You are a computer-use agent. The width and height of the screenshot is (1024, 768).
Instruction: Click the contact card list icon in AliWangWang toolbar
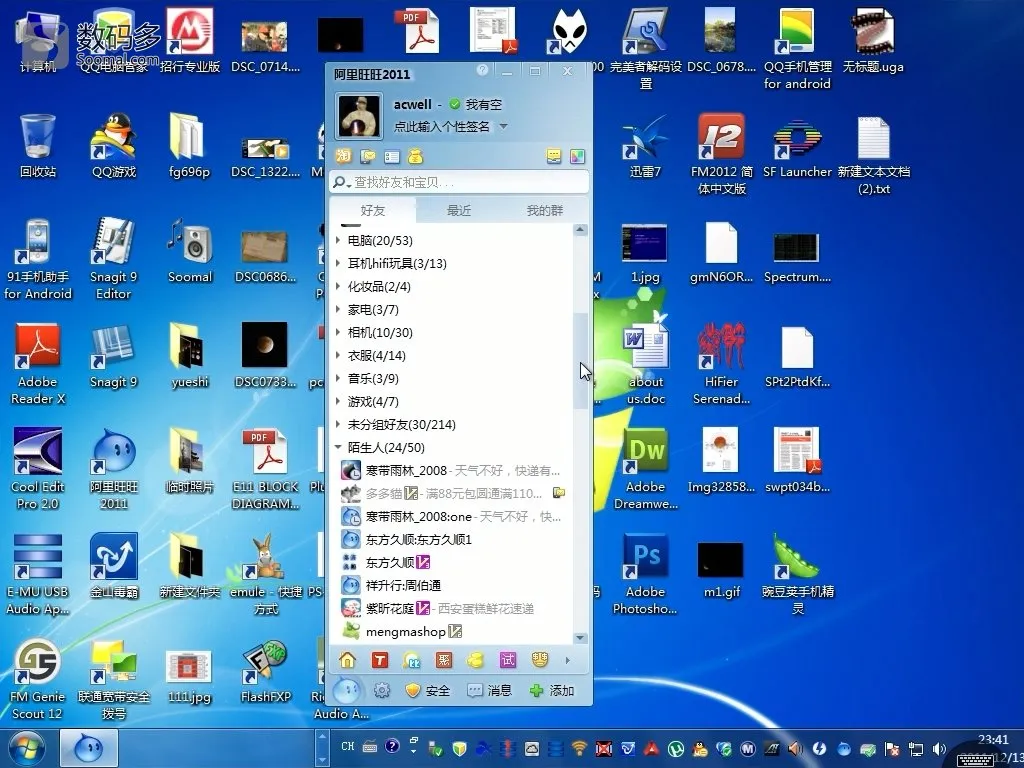point(392,157)
